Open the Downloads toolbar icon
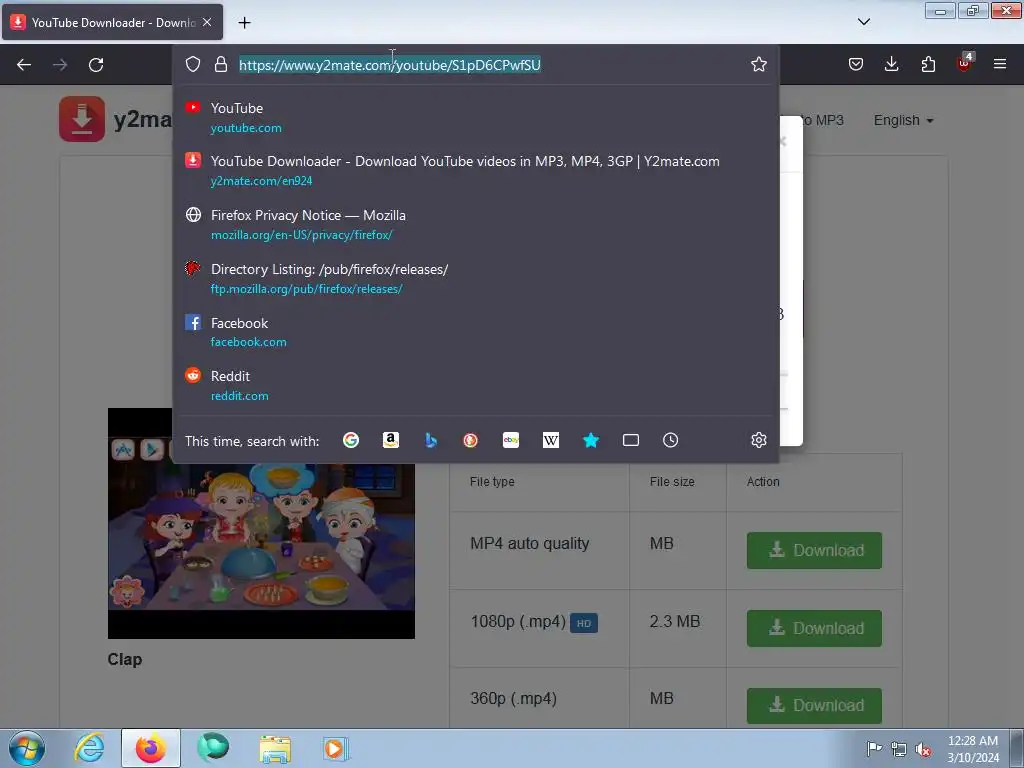 pyautogui.click(x=891, y=64)
